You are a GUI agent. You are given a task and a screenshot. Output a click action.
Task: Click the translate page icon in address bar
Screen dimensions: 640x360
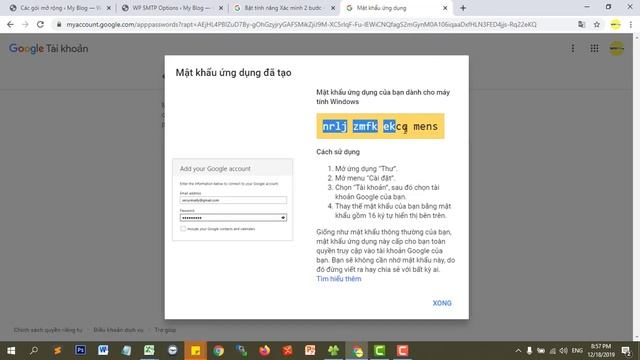(x=582, y=24)
